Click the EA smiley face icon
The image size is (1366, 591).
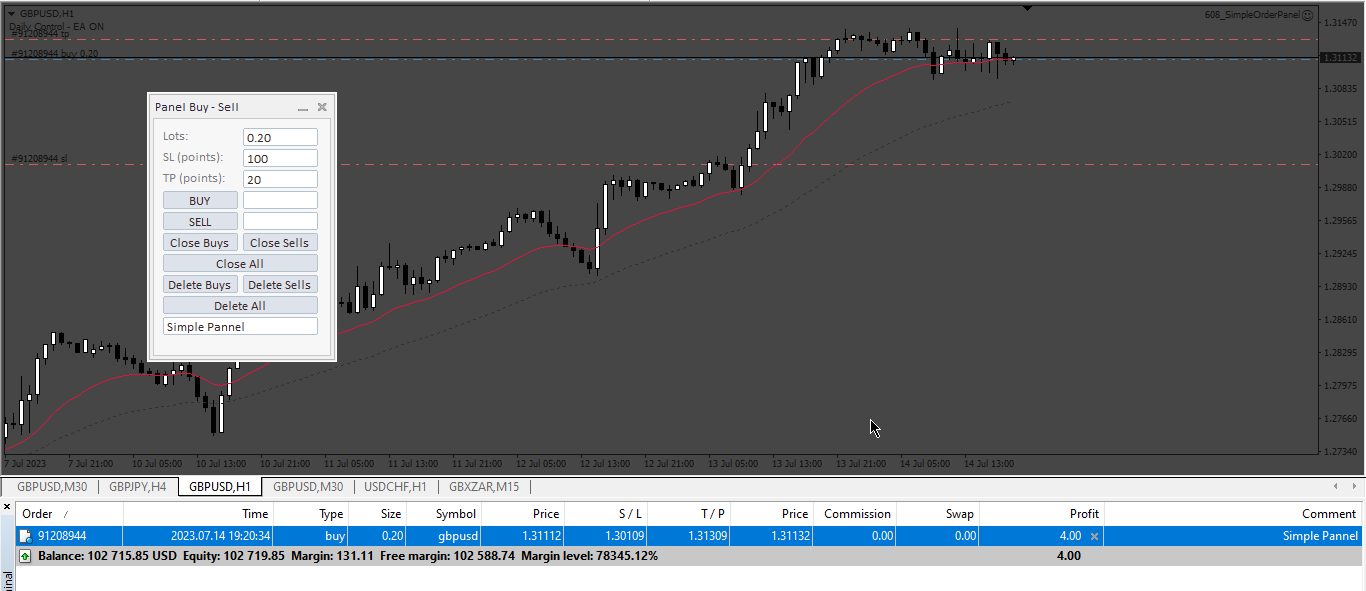point(1308,15)
